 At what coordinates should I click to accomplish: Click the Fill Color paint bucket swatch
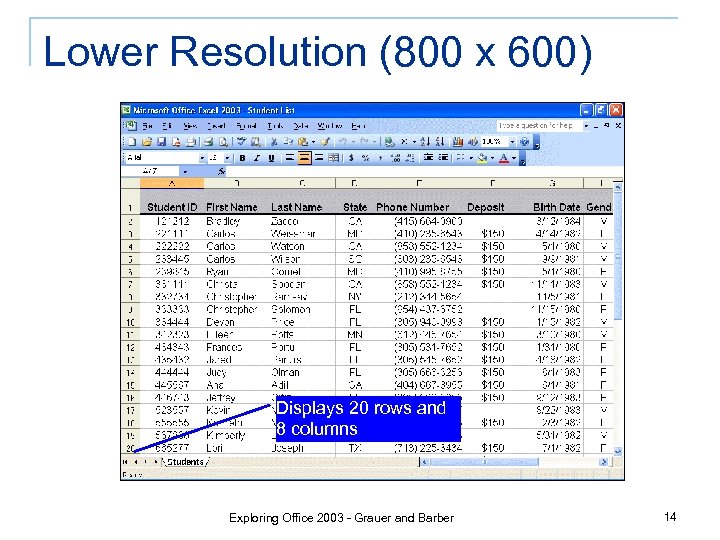[482, 158]
